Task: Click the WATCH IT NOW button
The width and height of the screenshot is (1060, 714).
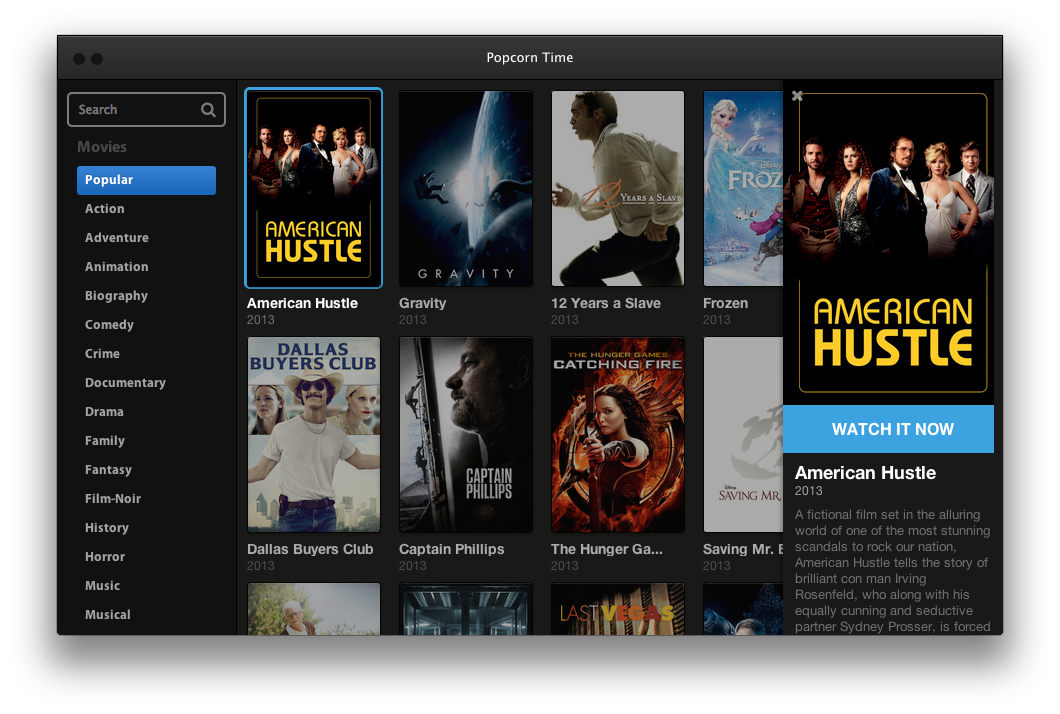Action: (888, 429)
